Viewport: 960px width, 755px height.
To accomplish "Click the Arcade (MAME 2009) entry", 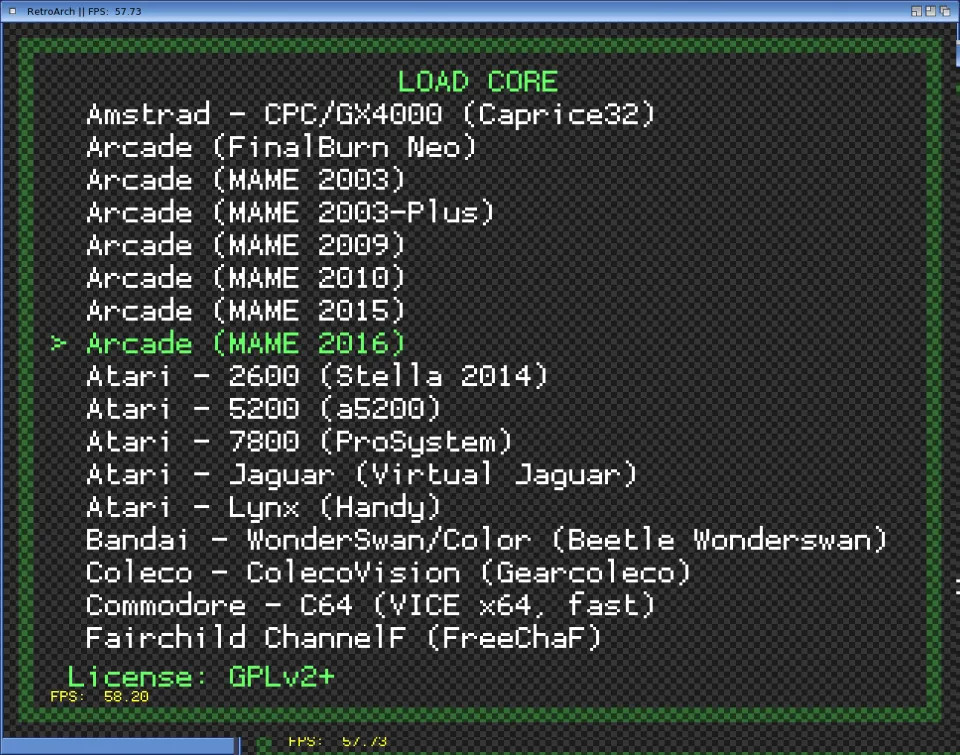I will point(245,245).
